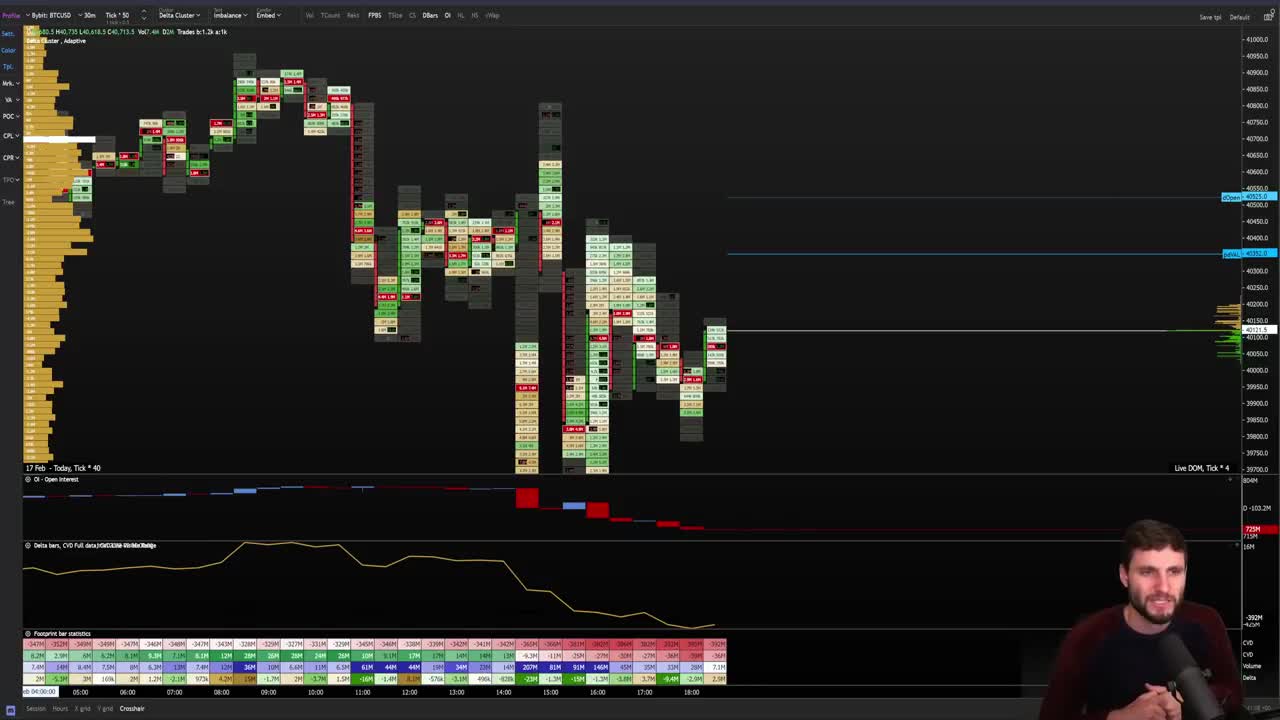Open the Embed candle dropdown

pos(267,15)
